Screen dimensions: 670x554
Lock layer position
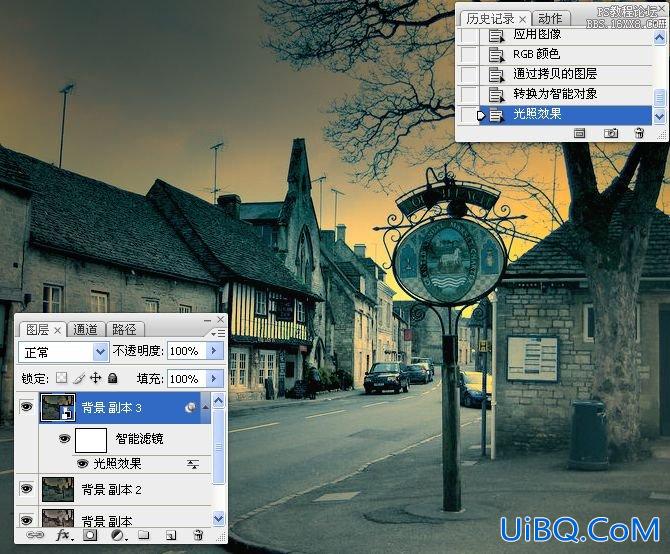pos(95,378)
